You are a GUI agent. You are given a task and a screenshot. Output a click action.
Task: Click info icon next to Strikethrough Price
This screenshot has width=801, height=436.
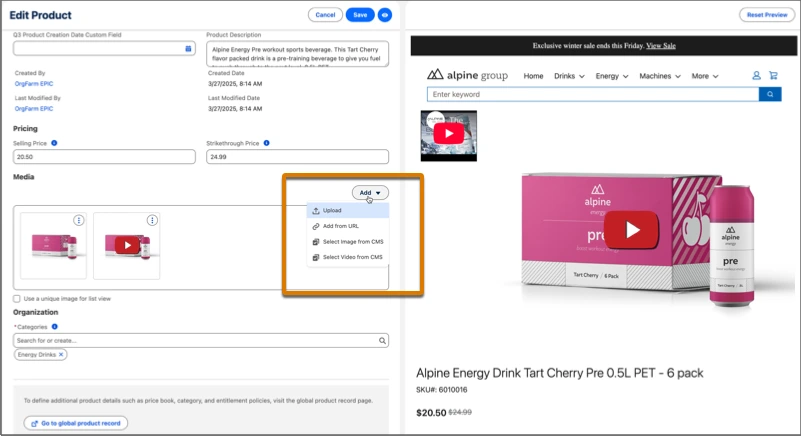pos(266,143)
